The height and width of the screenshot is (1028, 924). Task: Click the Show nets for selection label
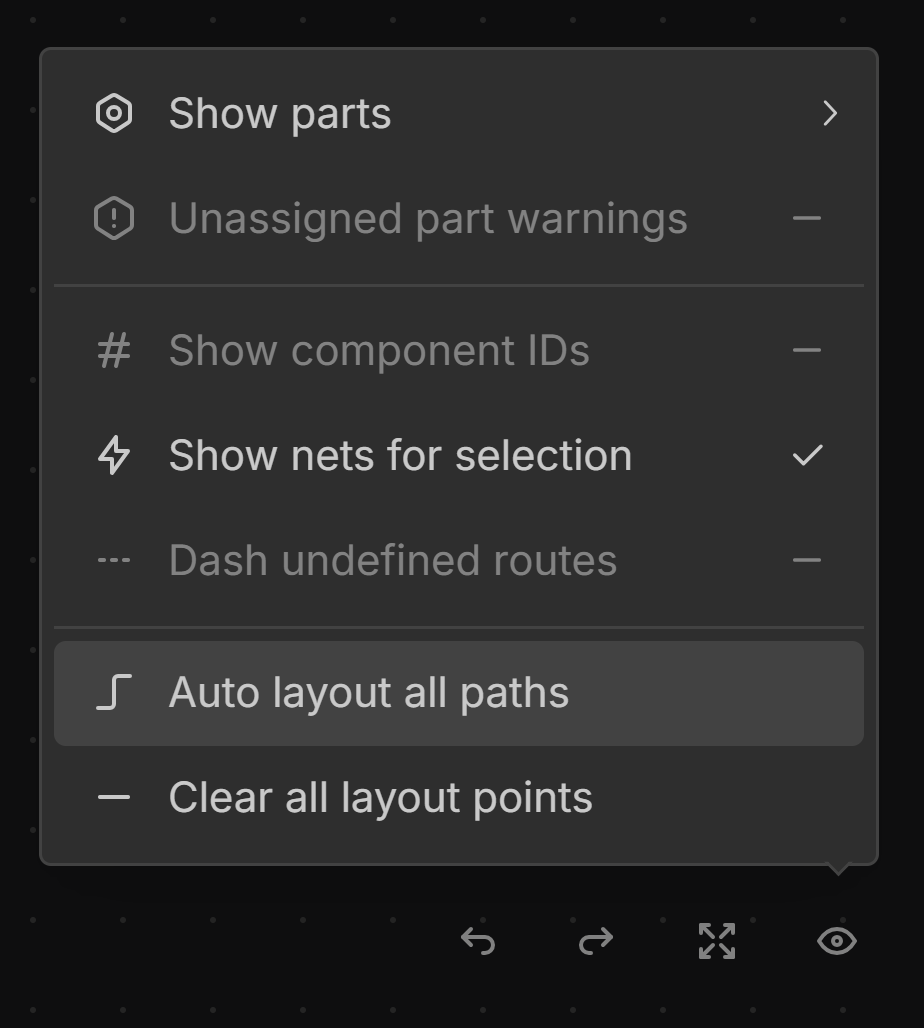pos(400,456)
